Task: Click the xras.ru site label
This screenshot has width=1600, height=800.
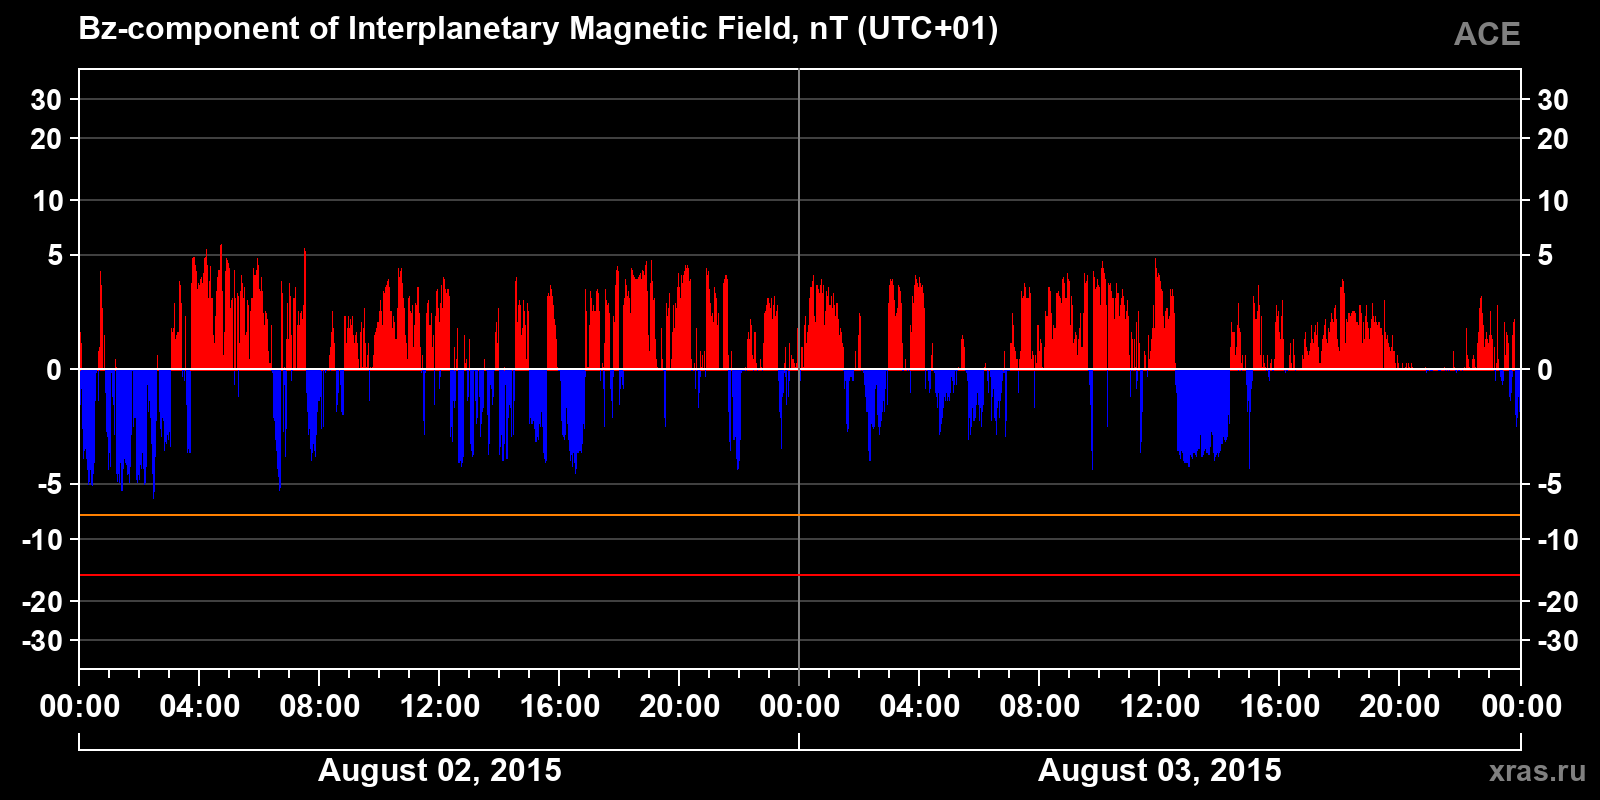Action: (1537, 771)
